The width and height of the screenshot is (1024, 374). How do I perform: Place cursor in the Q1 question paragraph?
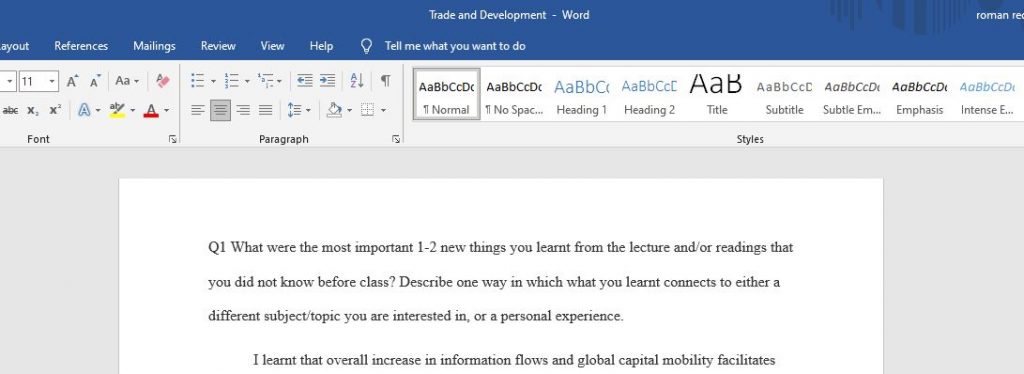tap(500, 282)
